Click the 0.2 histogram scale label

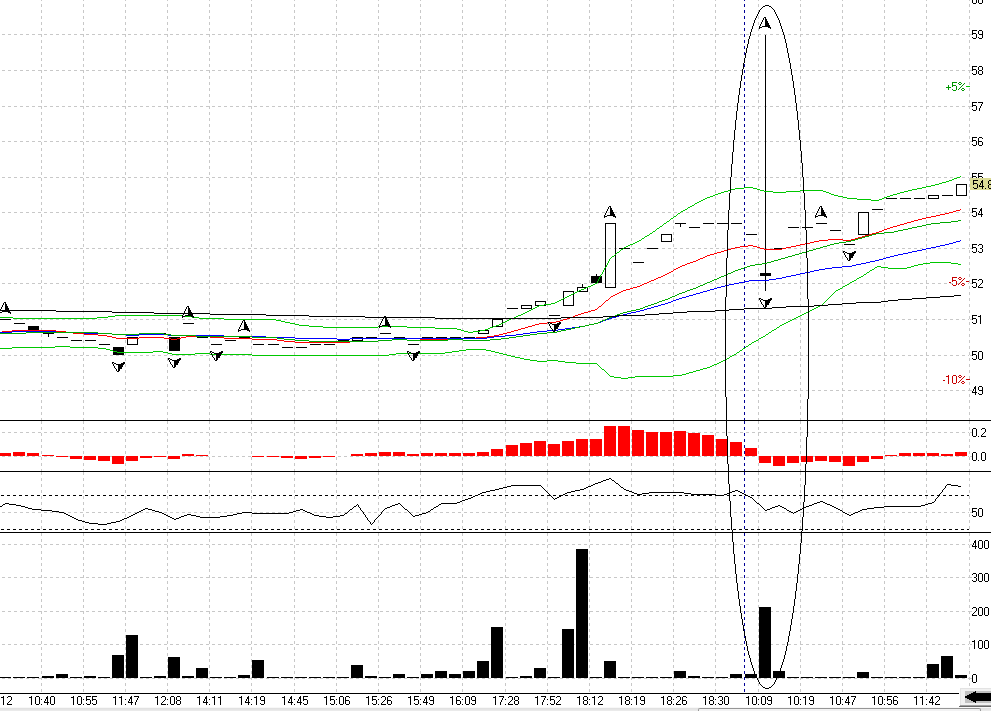click(979, 432)
